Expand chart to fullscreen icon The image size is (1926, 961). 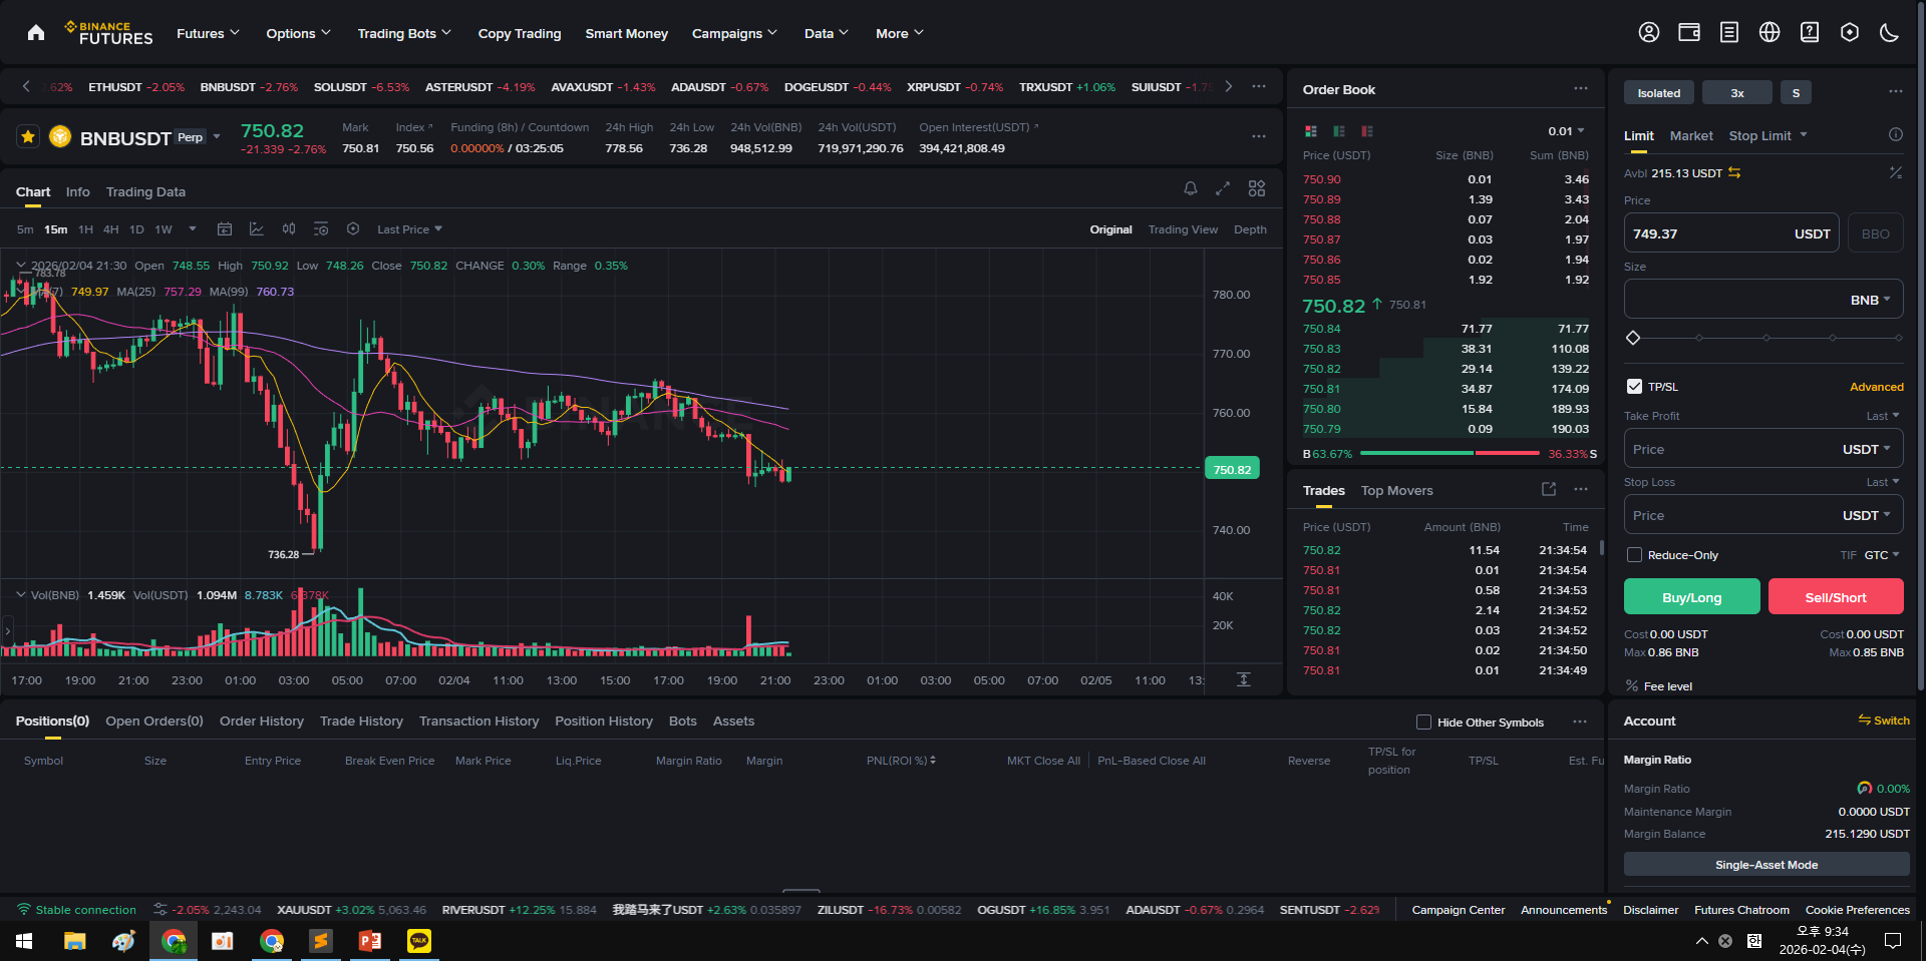1223,189
